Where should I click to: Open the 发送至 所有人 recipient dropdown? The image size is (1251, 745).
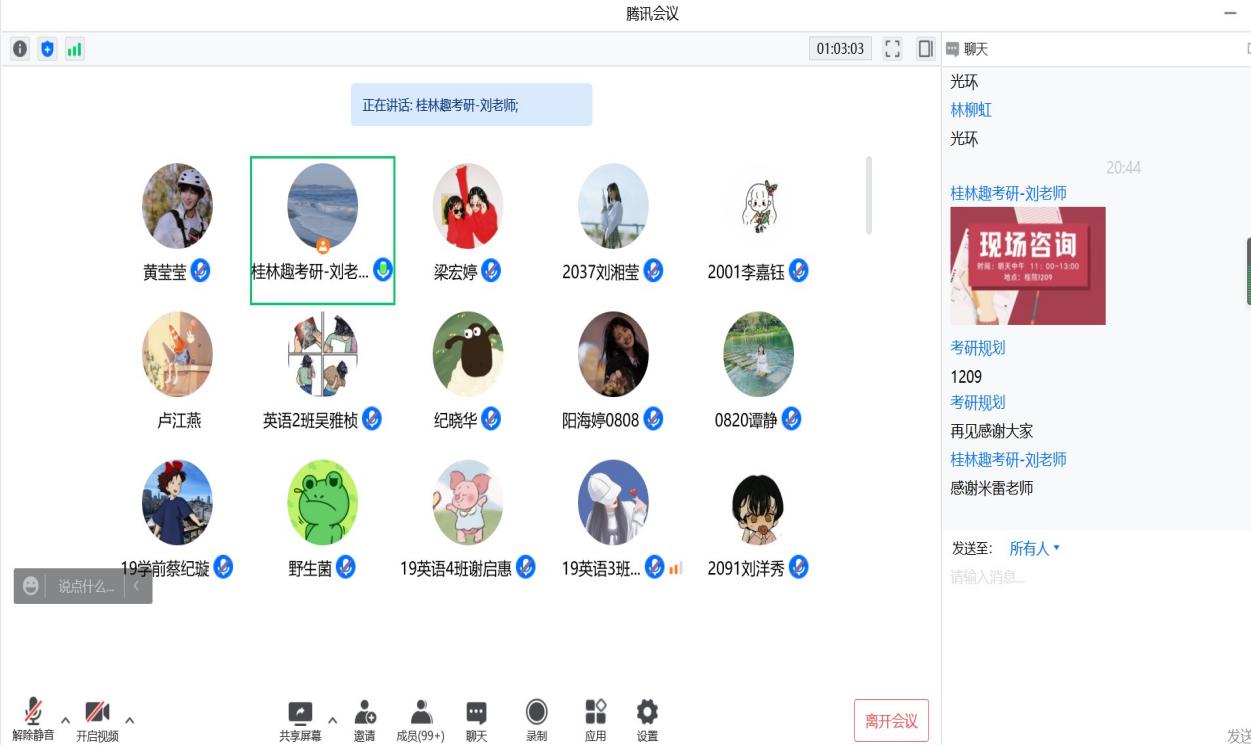pyautogui.click(x=1034, y=548)
